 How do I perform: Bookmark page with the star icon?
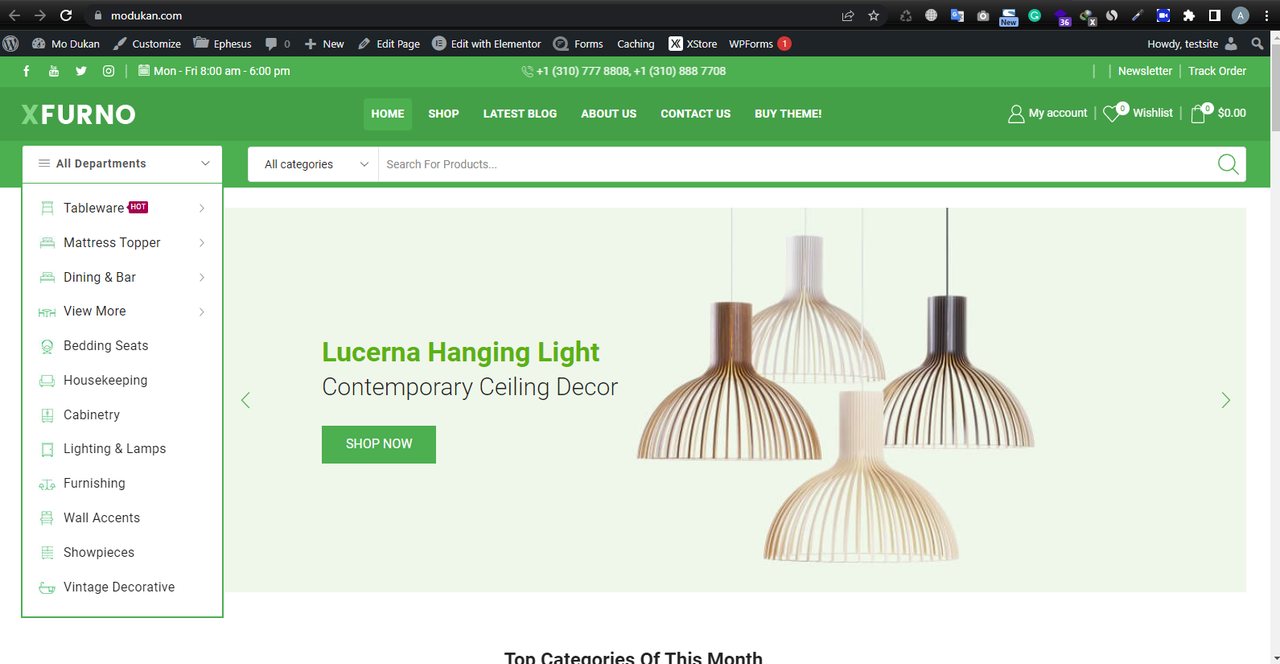[873, 15]
